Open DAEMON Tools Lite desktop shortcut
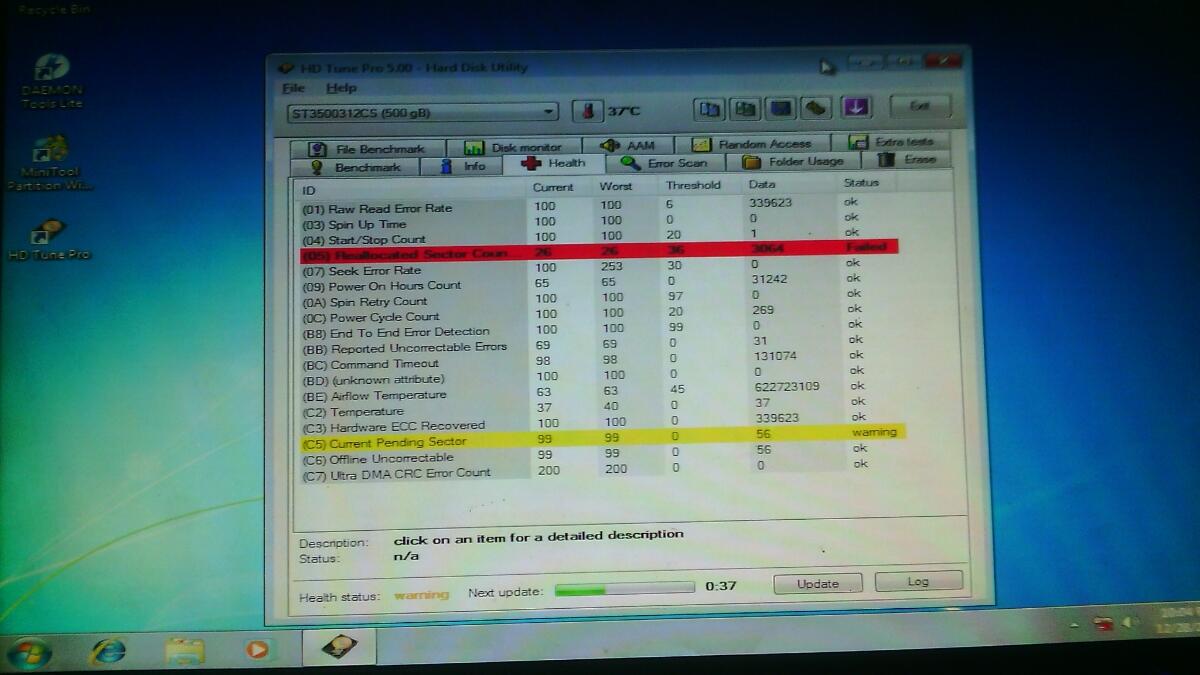1200x675 pixels. coord(52,81)
